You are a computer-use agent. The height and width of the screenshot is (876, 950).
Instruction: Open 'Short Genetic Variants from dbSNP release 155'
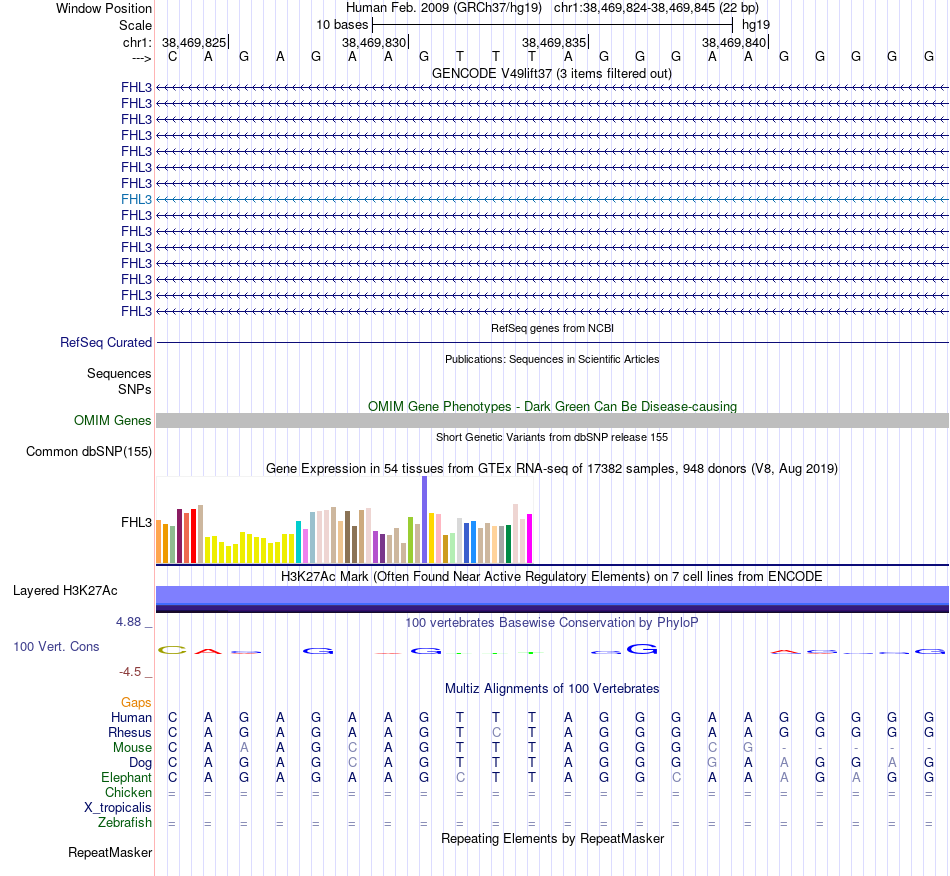click(x=552, y=437)
